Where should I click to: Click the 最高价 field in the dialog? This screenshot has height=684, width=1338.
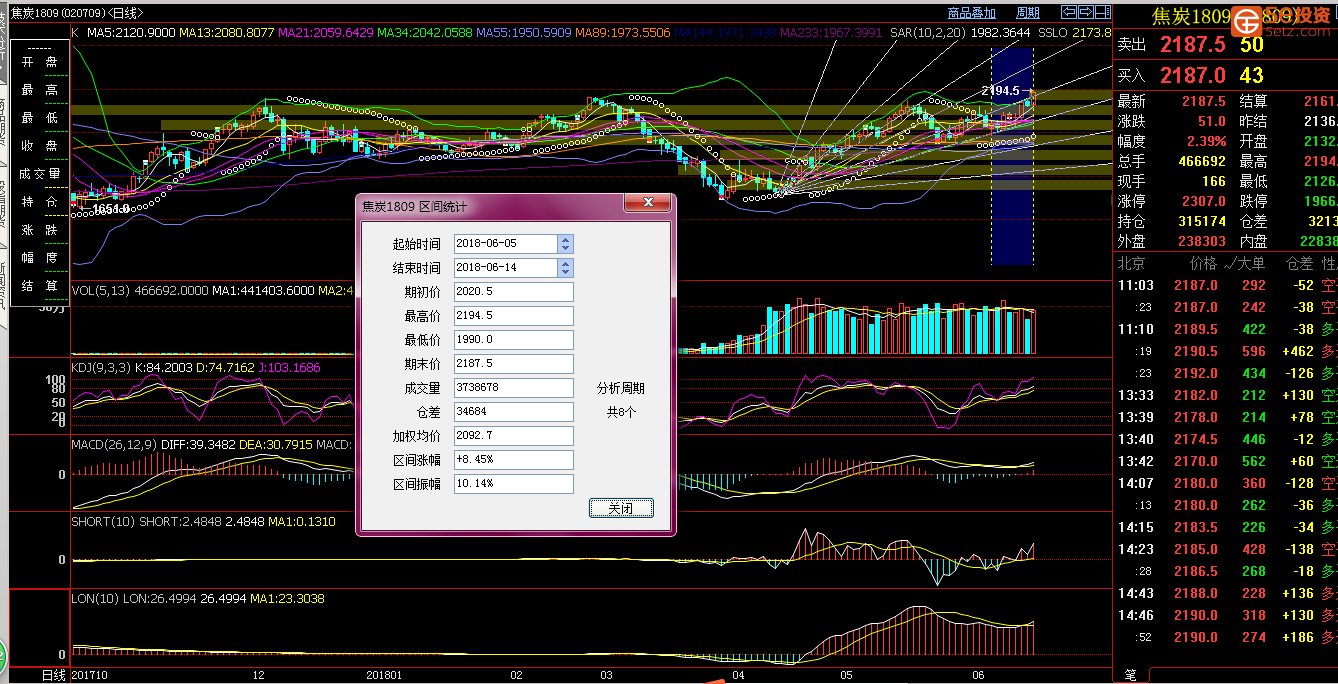(514, 316)
